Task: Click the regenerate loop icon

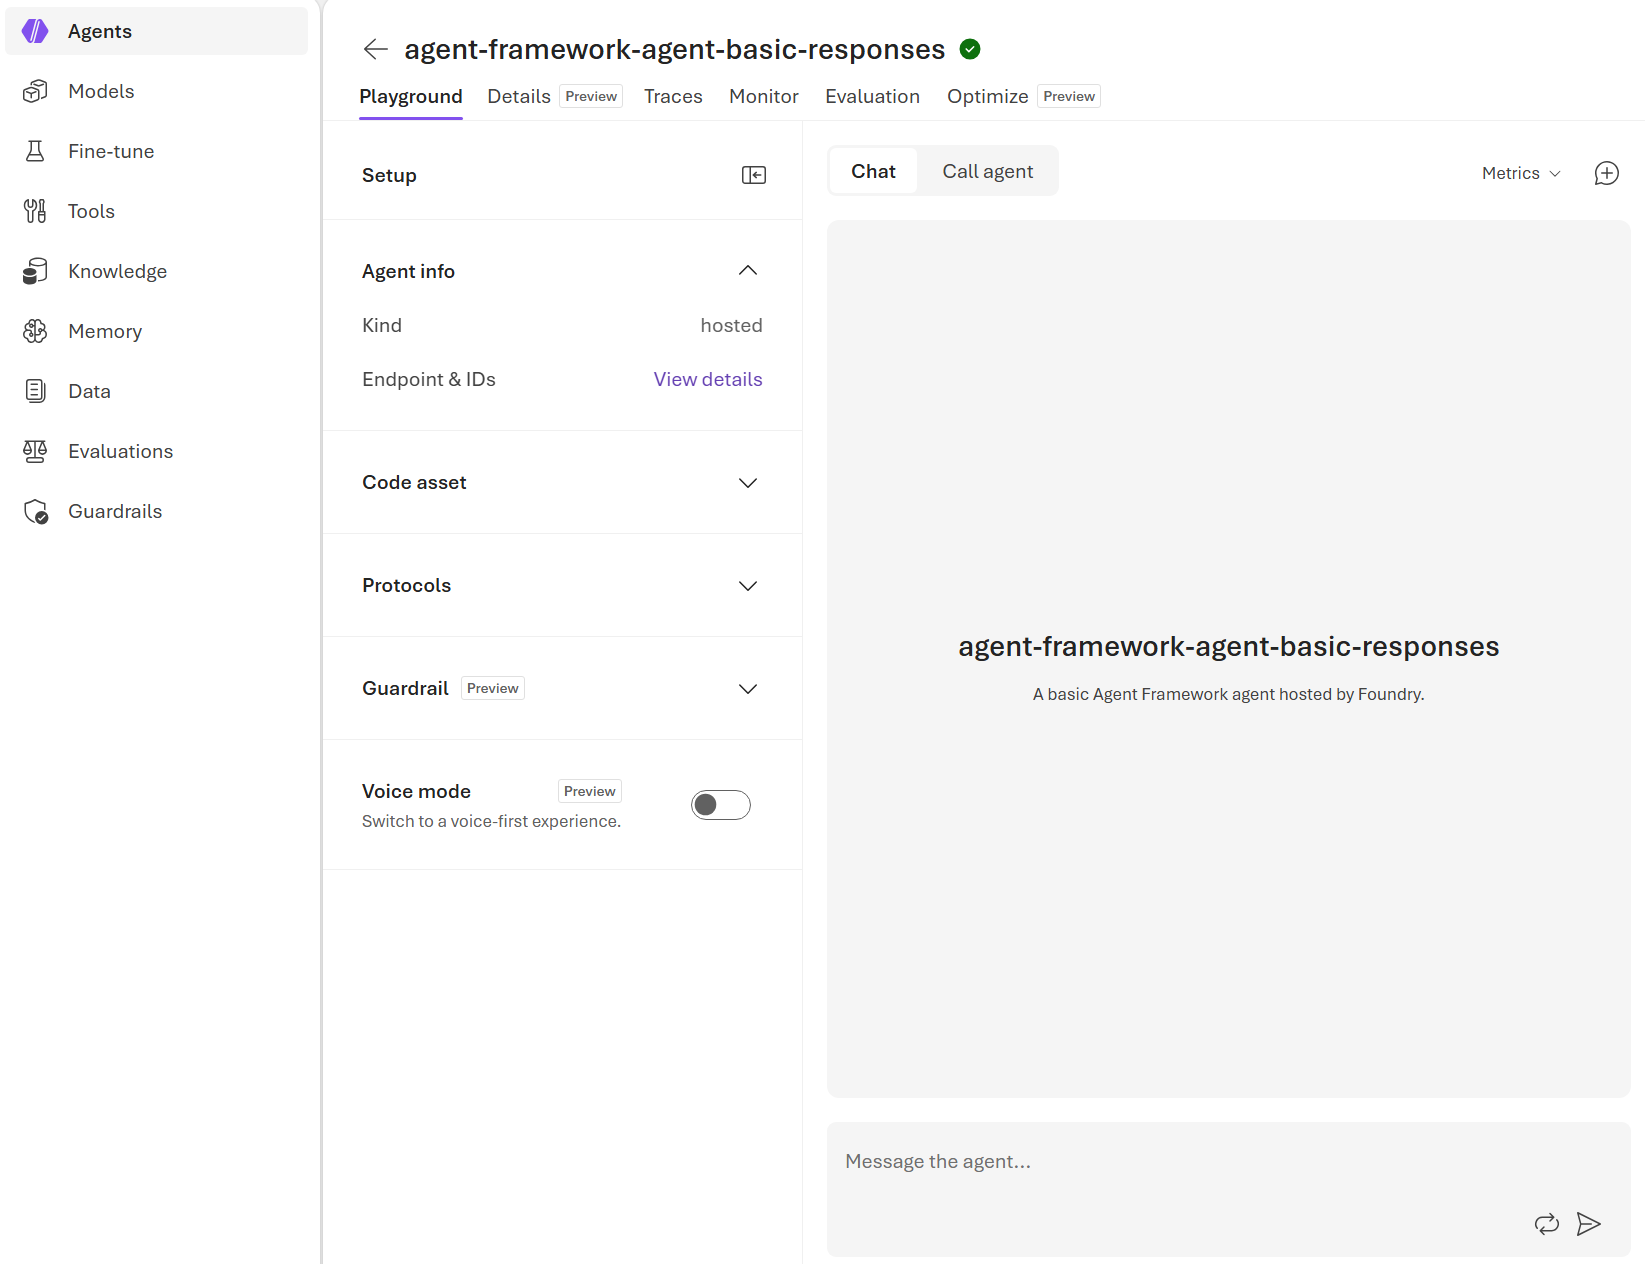Action: pos(1547,1224)
